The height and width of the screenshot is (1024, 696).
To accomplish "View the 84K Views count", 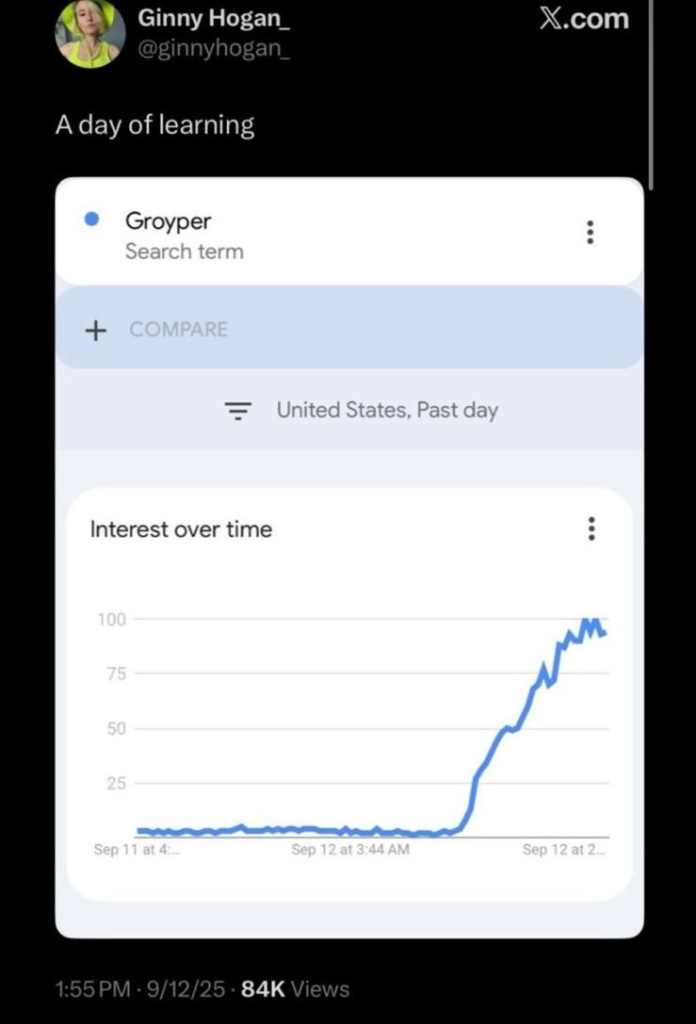I will coord(295,989).
